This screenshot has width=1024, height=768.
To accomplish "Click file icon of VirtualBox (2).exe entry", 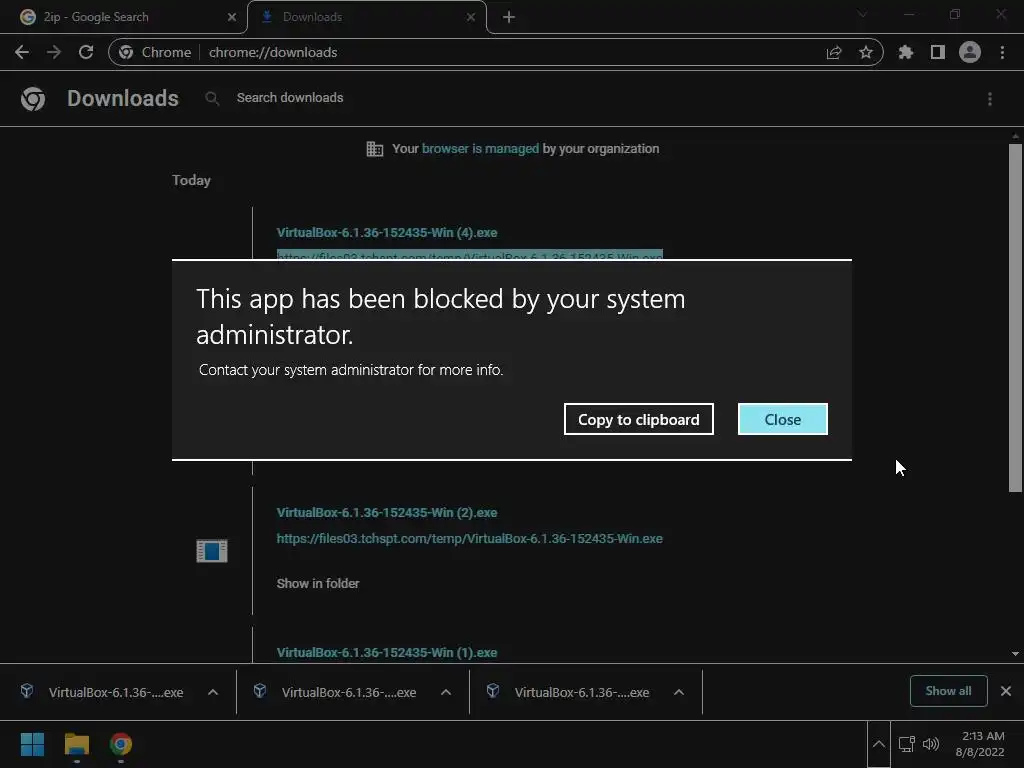I will [x=212, y=551].
